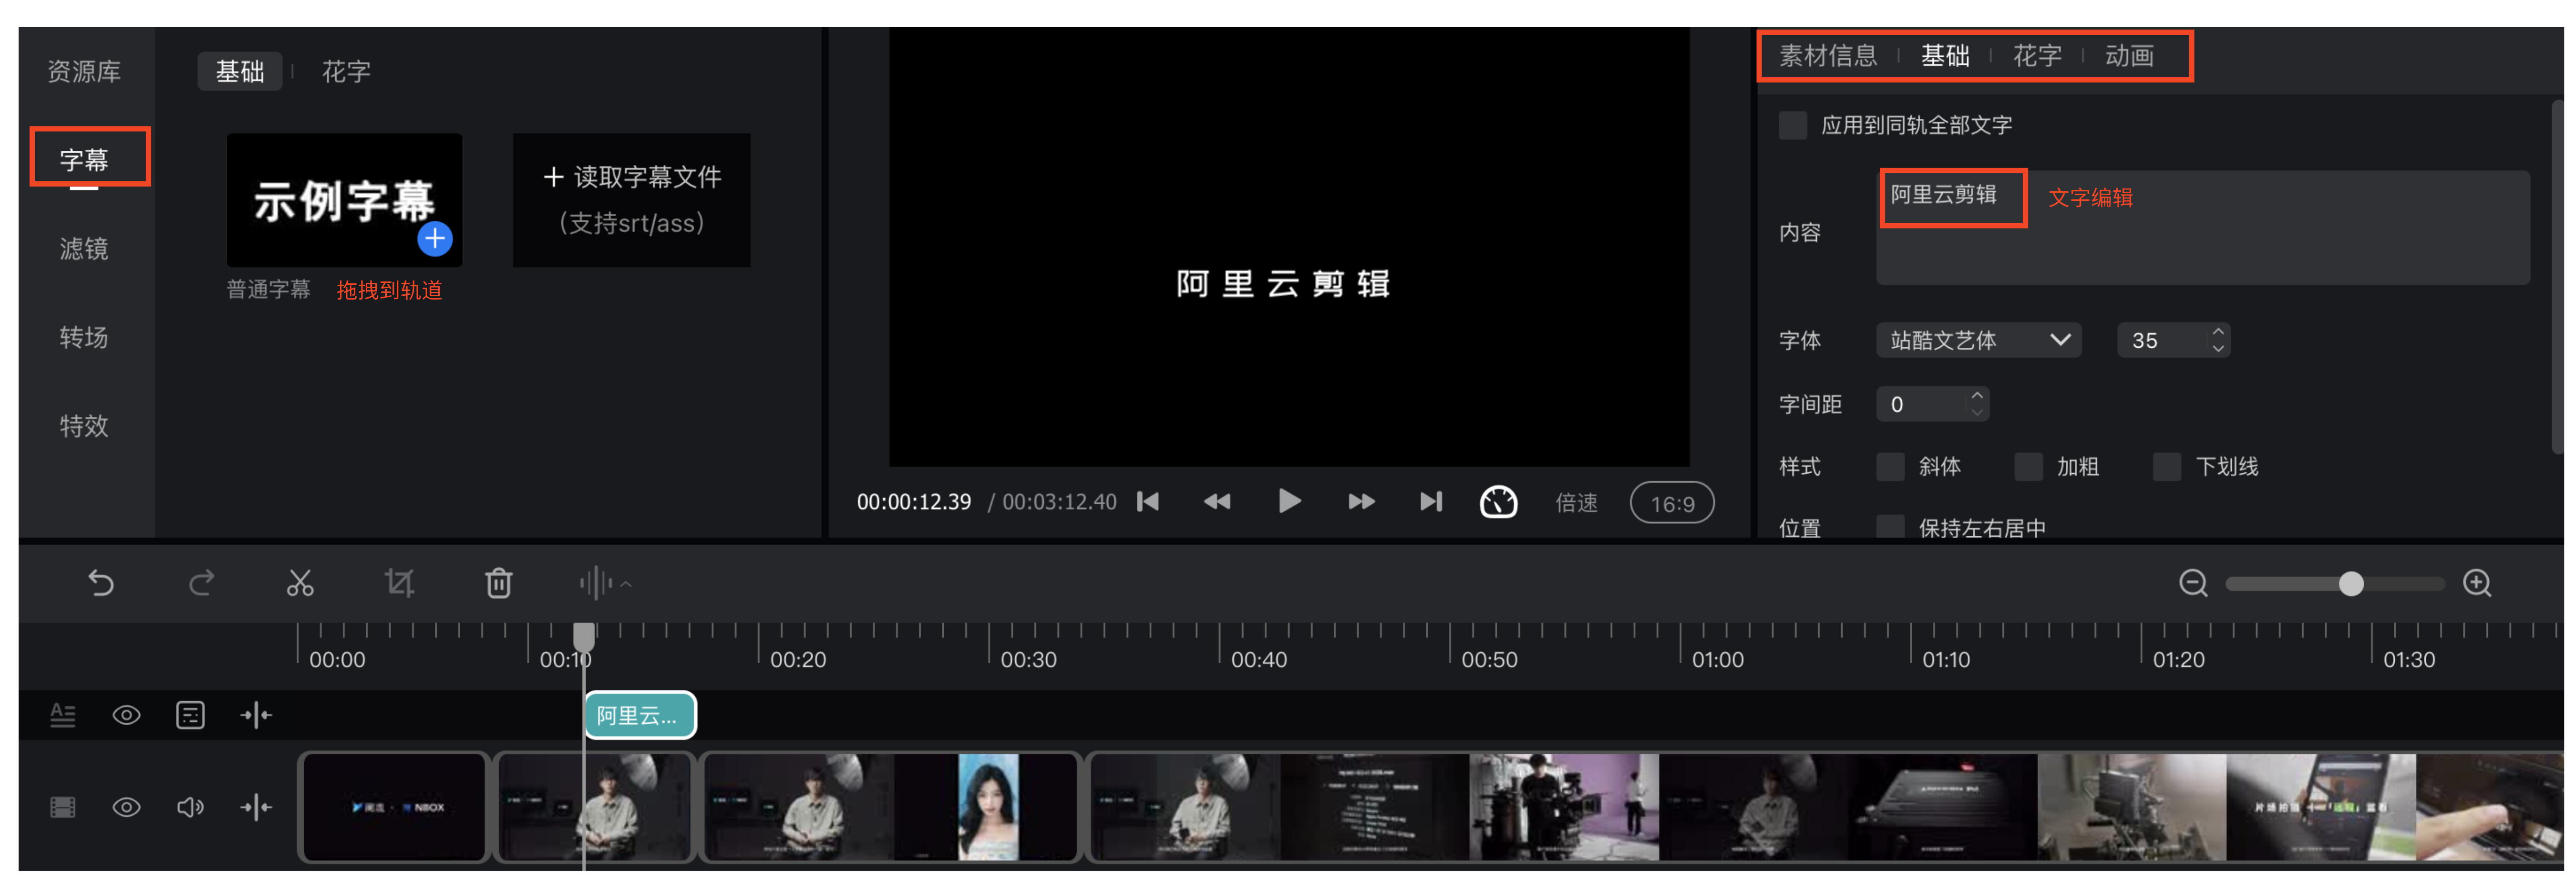Zoom in the timeline

tap(2477, 582)
